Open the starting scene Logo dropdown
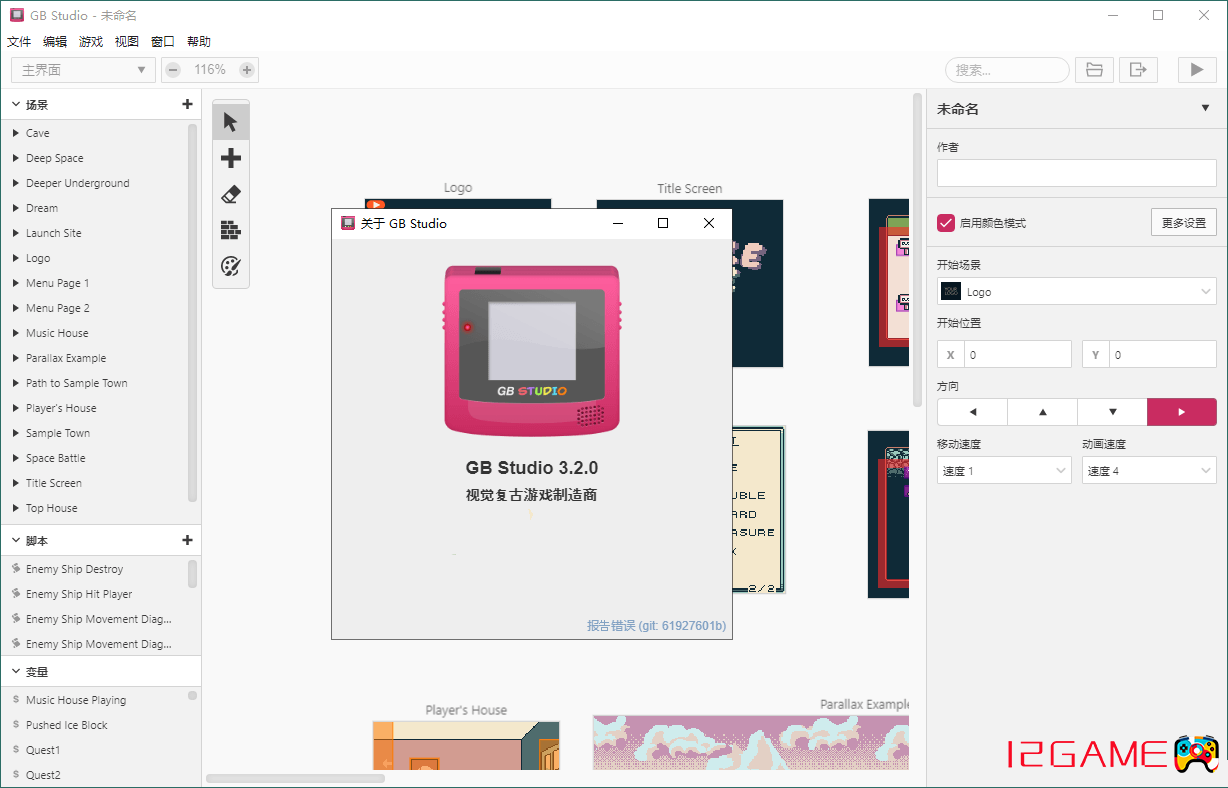 pos(1077,292)
